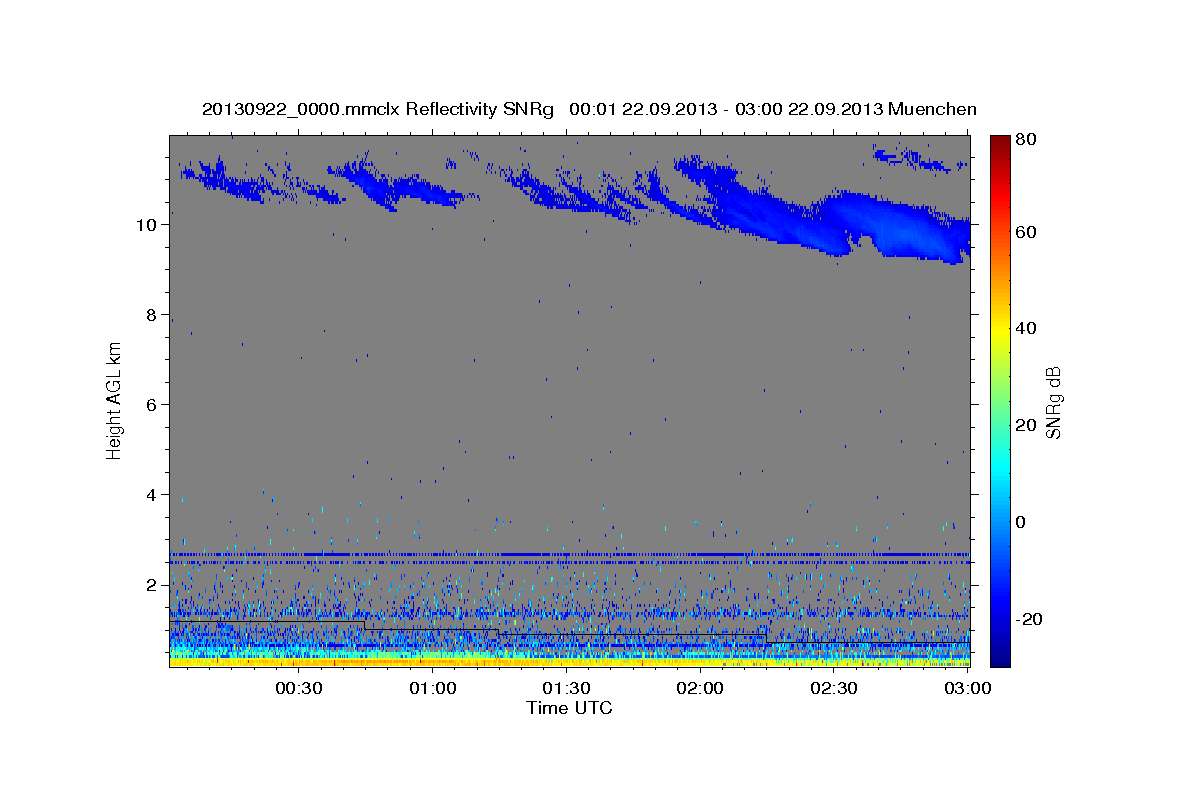Click the height tick label 8
Screen dimensions: 1200x800
(x=151, y=315)
